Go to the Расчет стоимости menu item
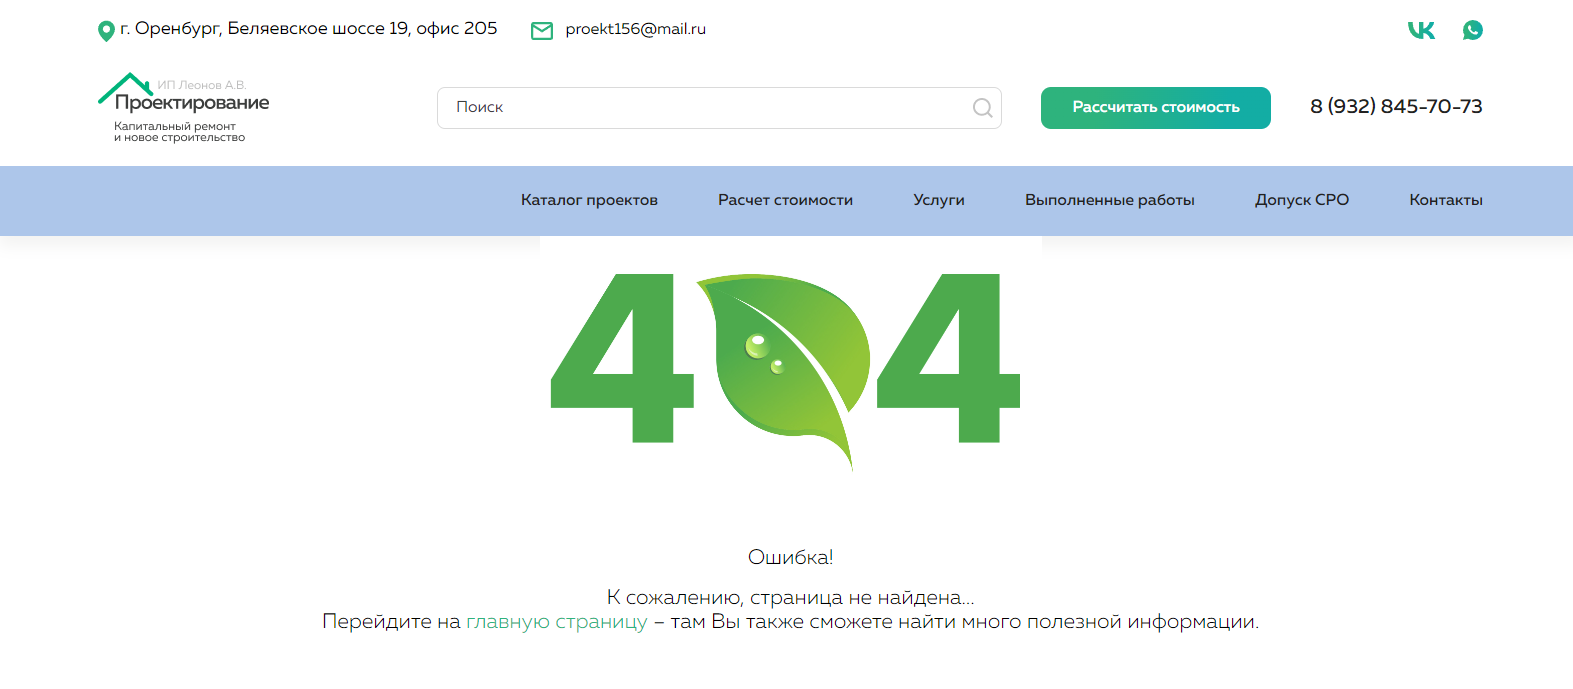 (x=785, y=200)
